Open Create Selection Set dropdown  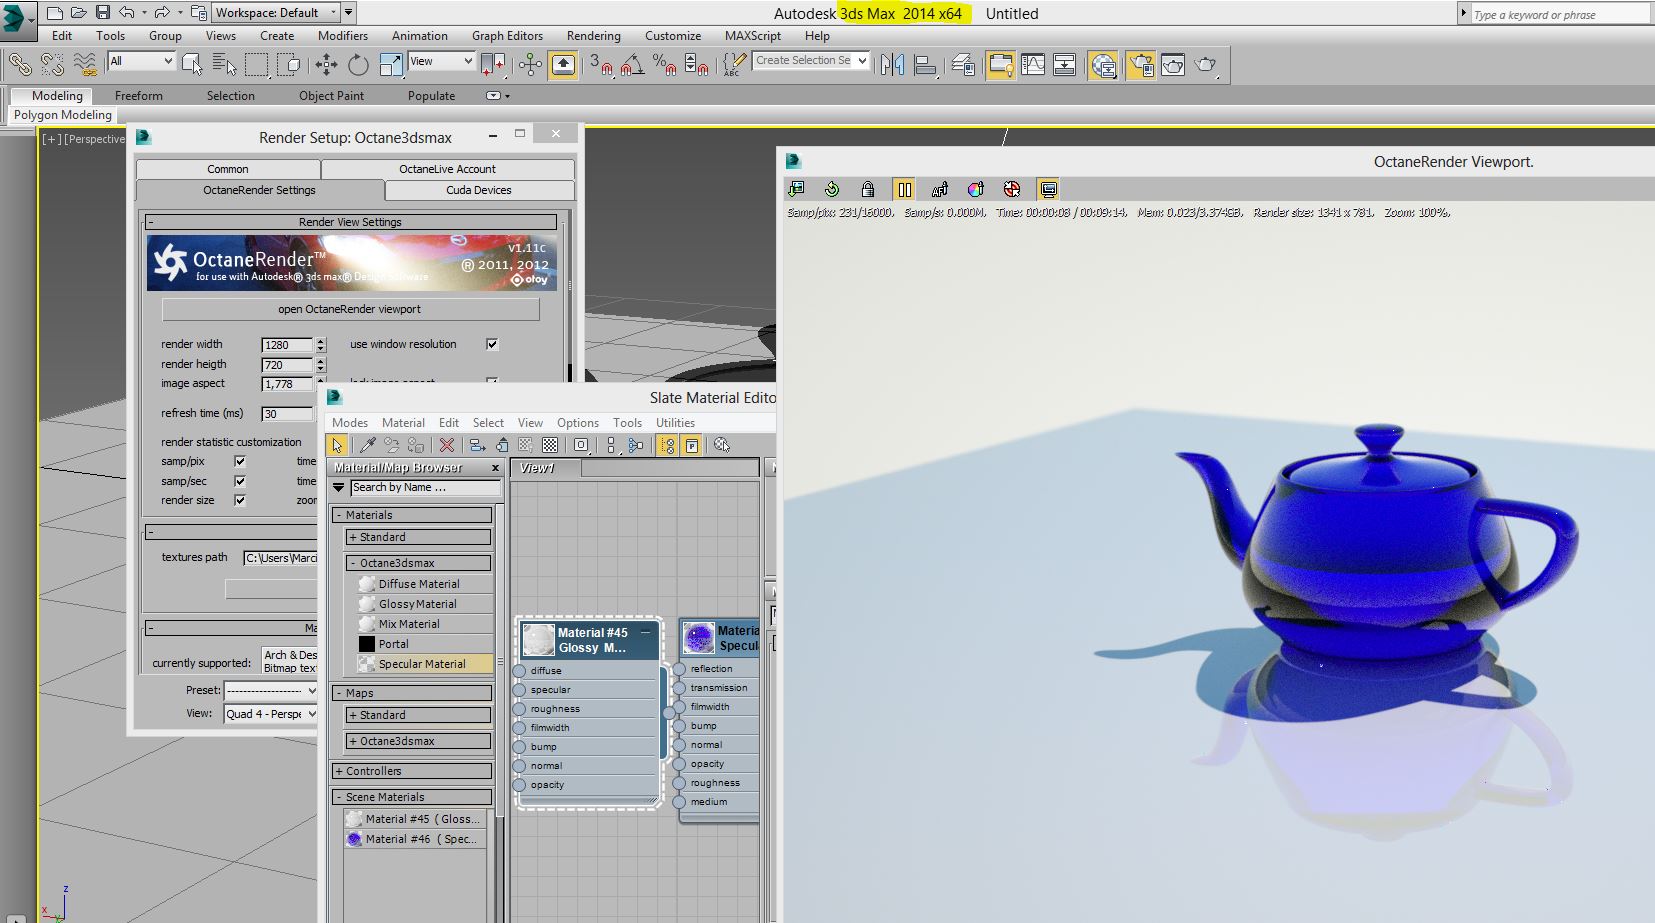811,60
